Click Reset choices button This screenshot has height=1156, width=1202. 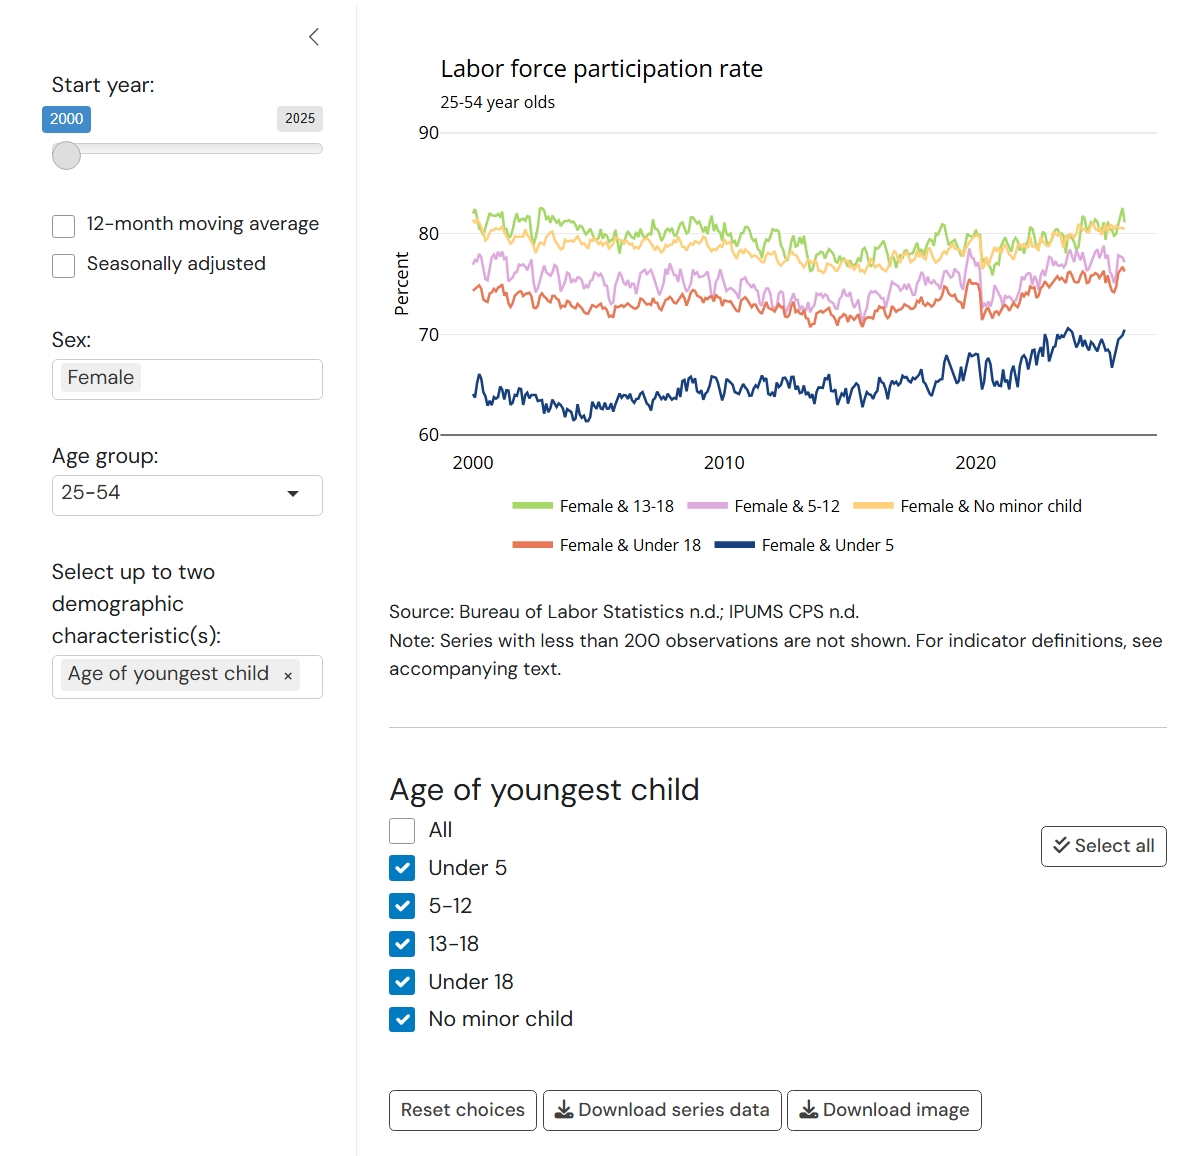[462, 1110]
